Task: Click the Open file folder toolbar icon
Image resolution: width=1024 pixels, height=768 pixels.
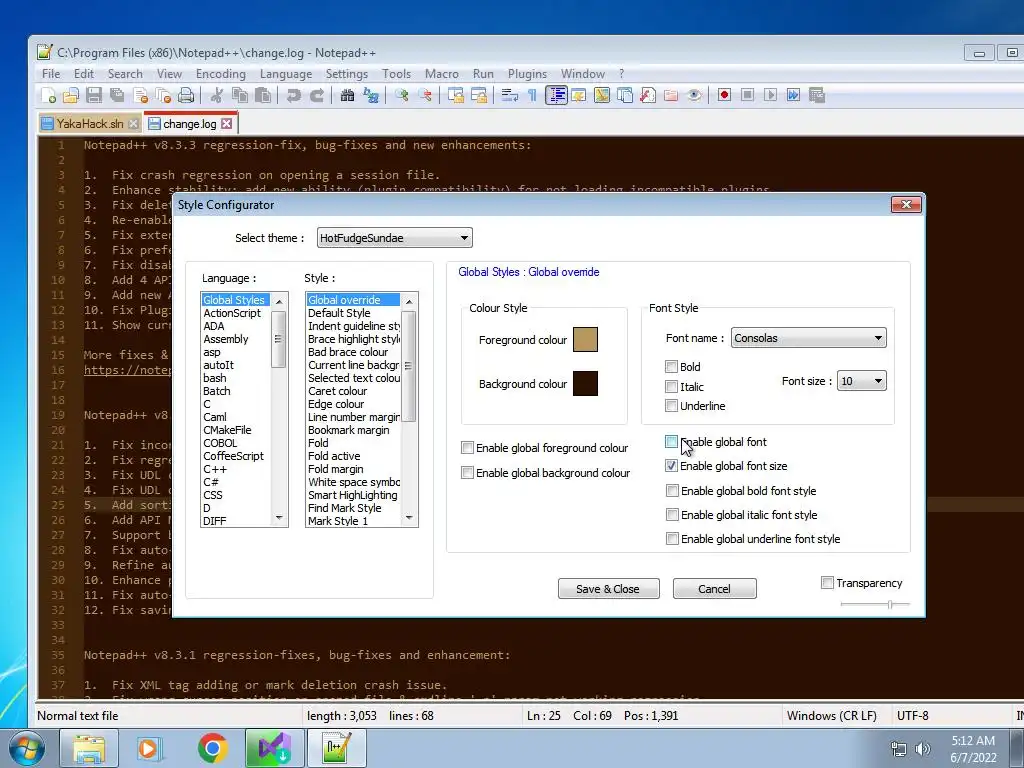Action: [x=71, y=95]
